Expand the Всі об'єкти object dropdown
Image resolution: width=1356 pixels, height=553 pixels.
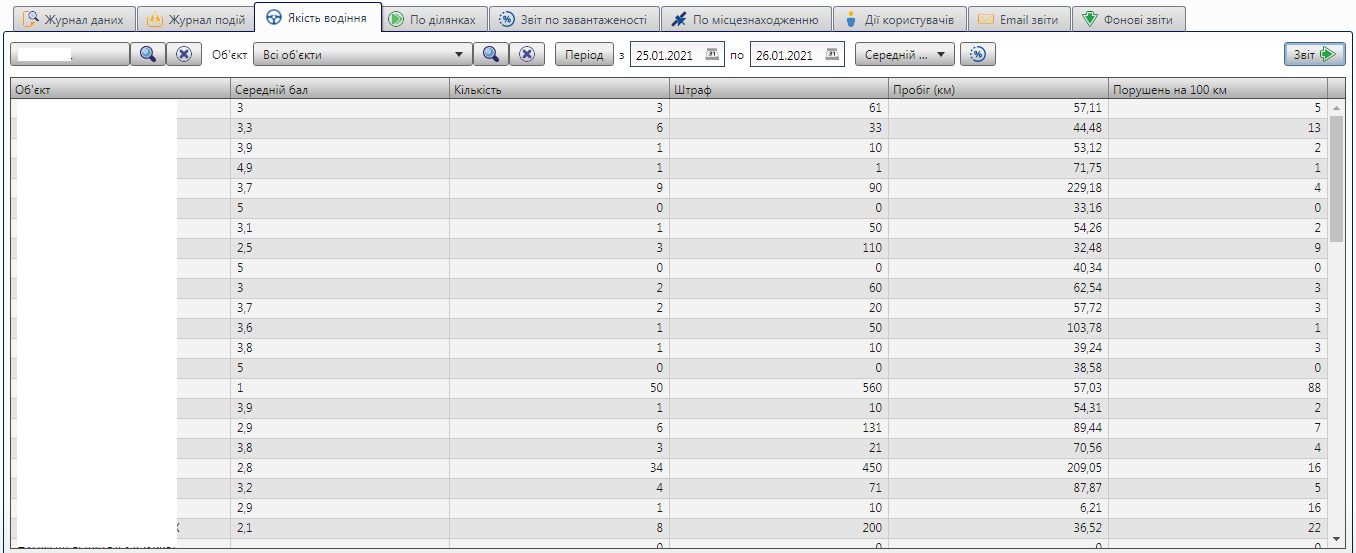(x=458, y=55)
